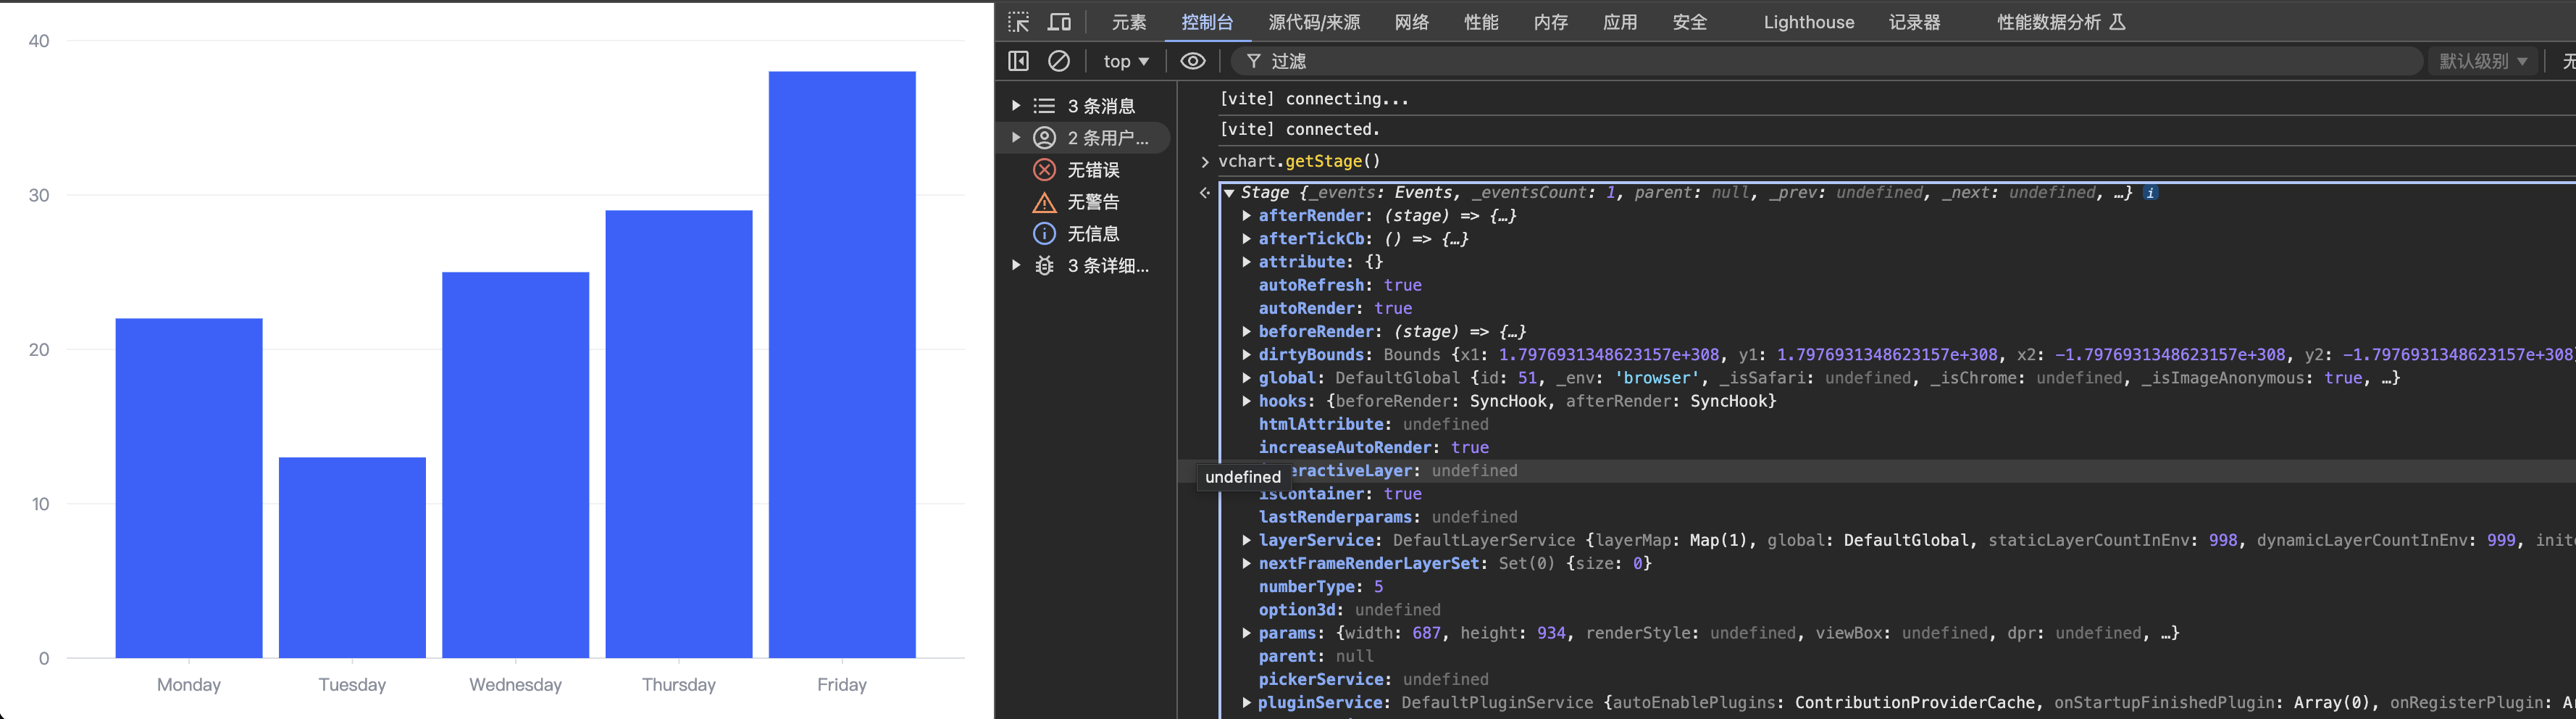Click the vchart.getStage() command line
The image size is (2576, 719).
[1299, 161]
